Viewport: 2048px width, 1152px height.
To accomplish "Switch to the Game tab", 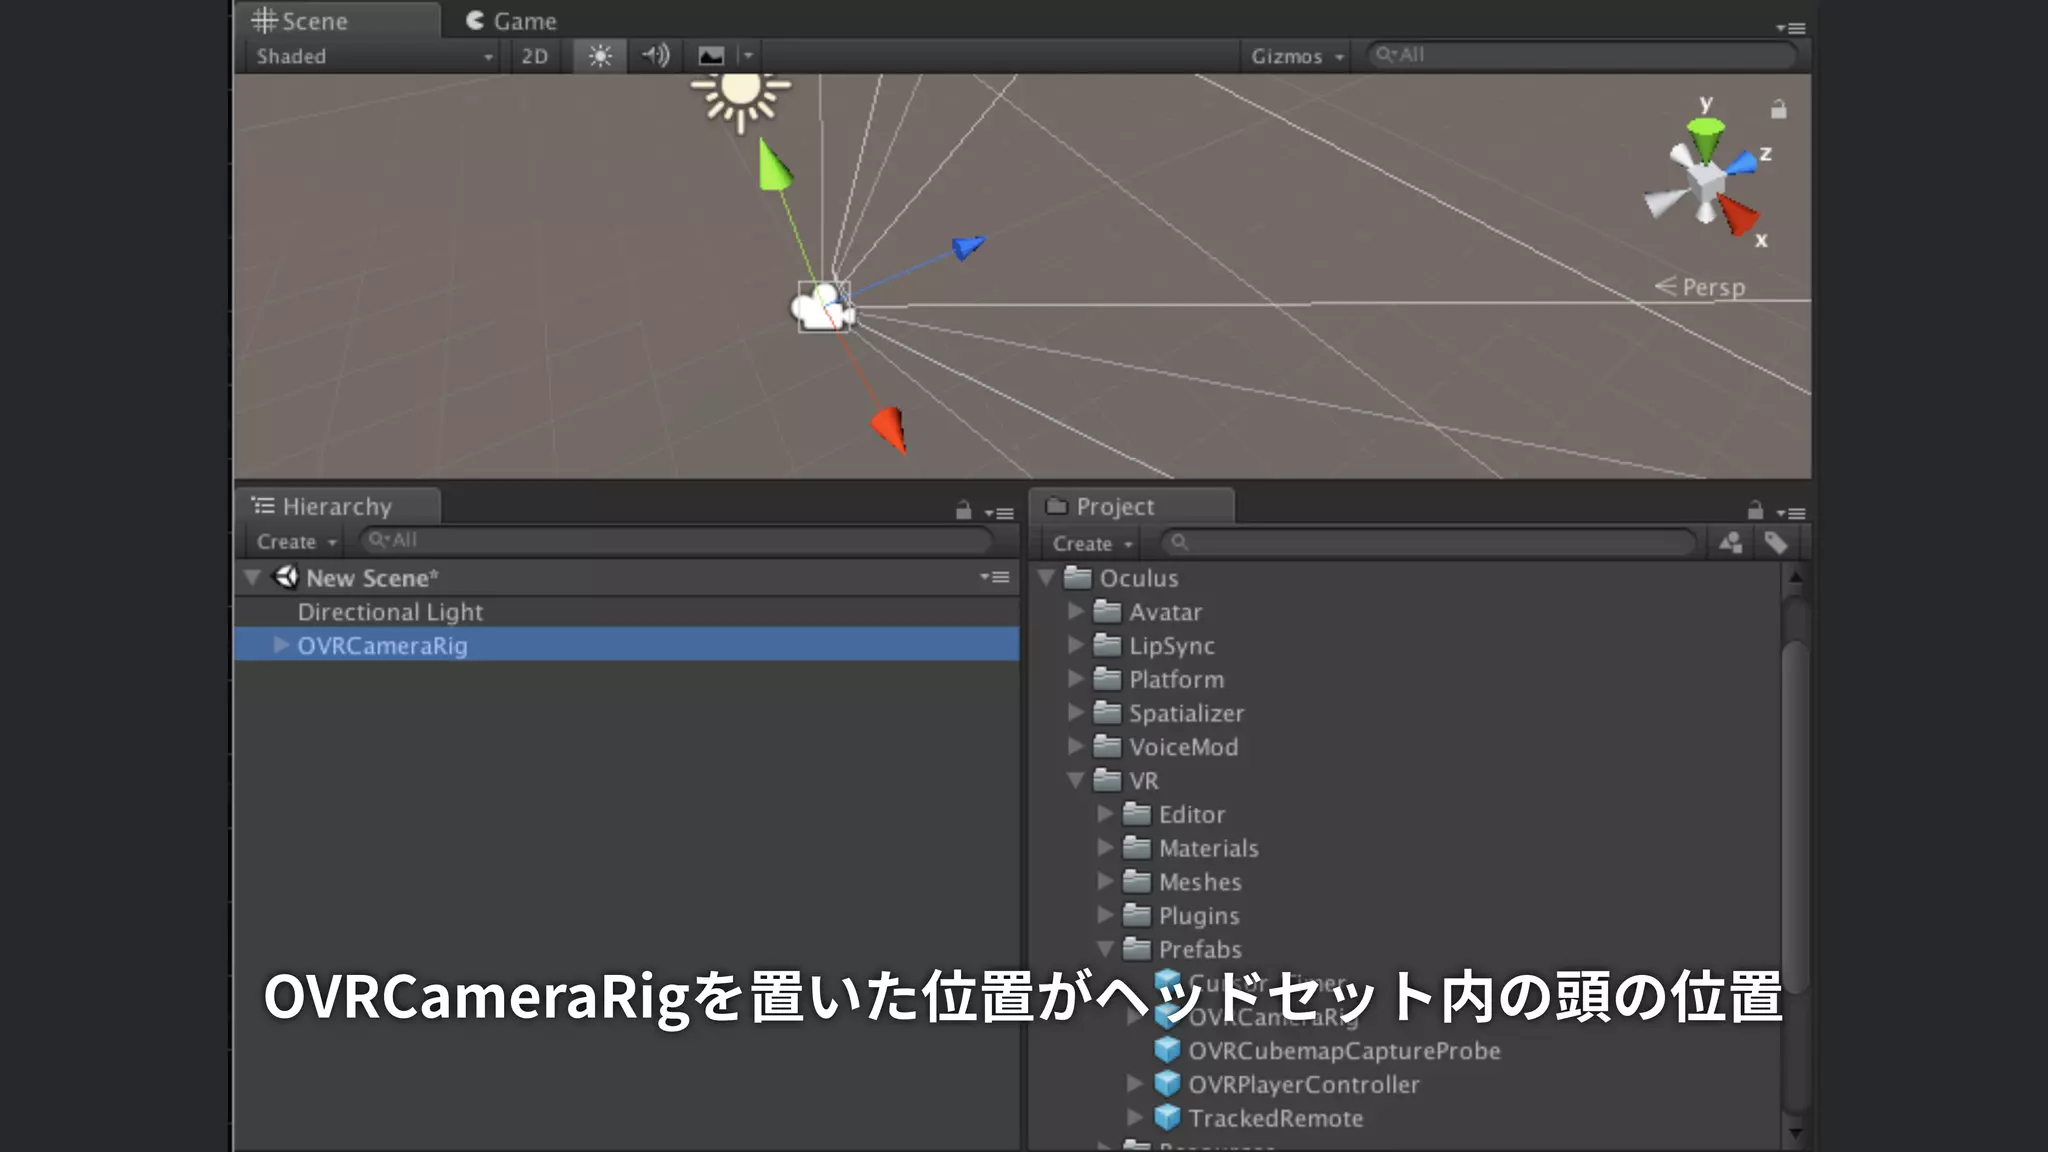I will pyautogui.click(x=511, y=21).
